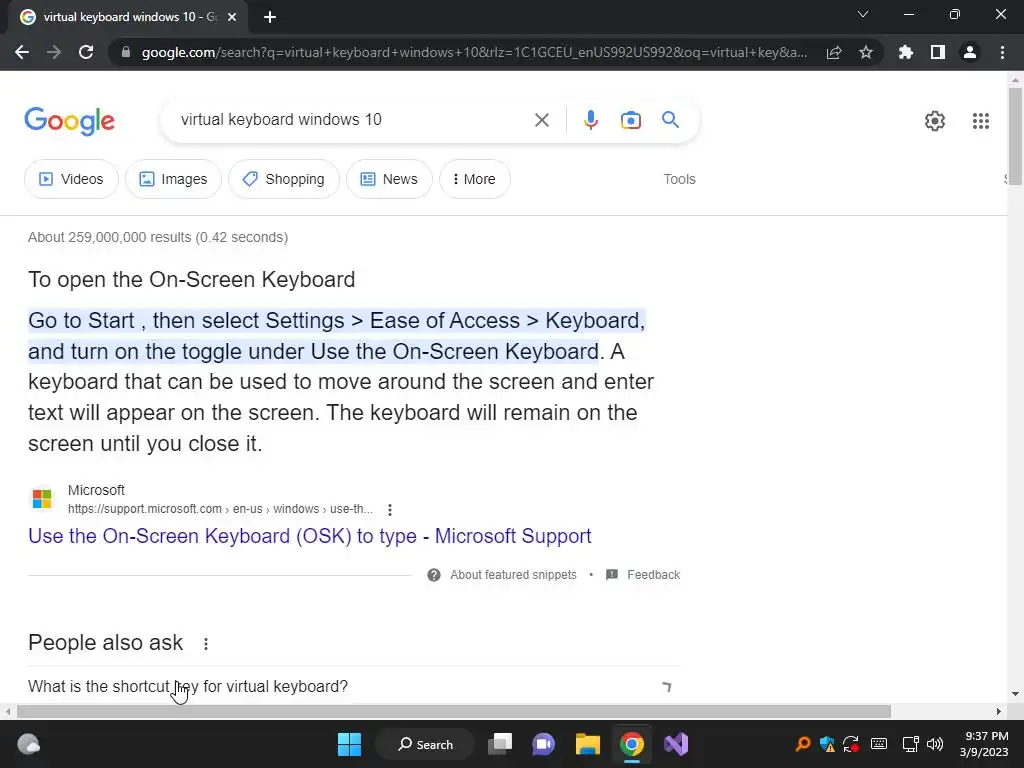Click the magnifier search button

point(670,120)
